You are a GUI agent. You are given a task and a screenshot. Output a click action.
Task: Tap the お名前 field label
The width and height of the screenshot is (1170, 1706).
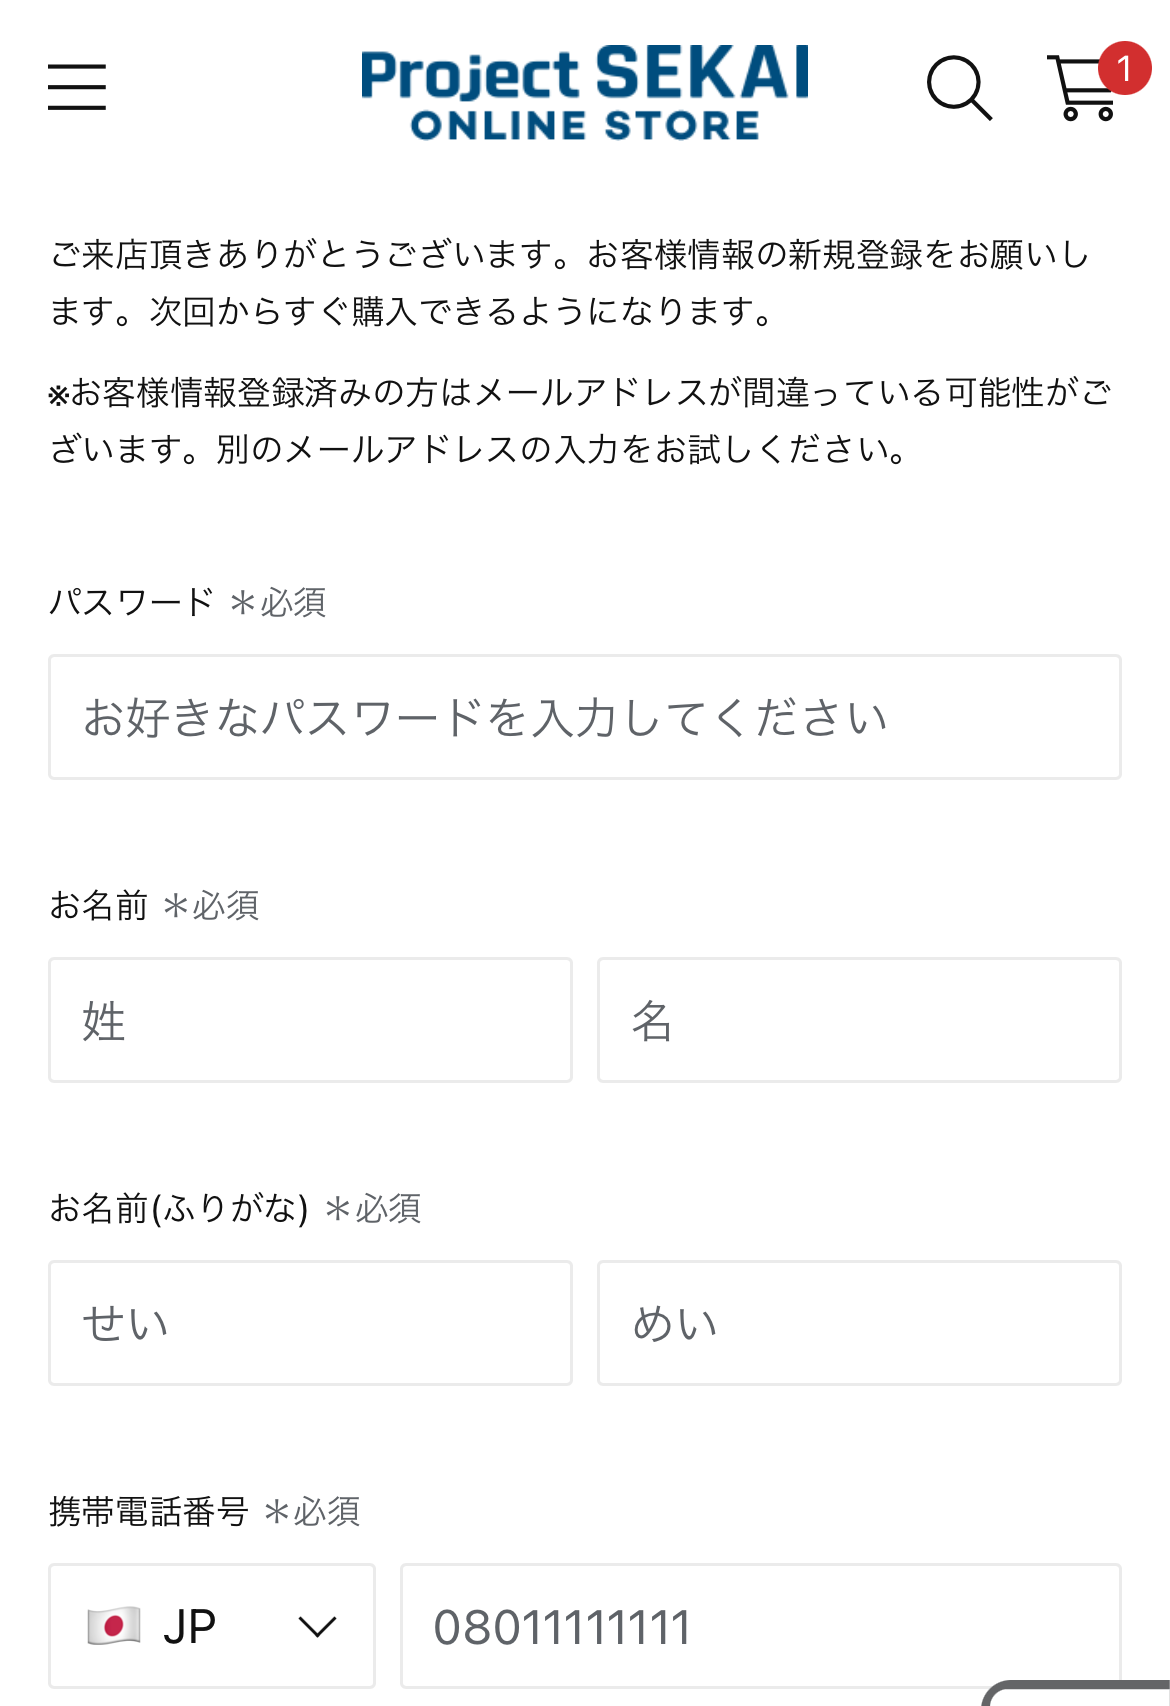click(x=98, y=905)
